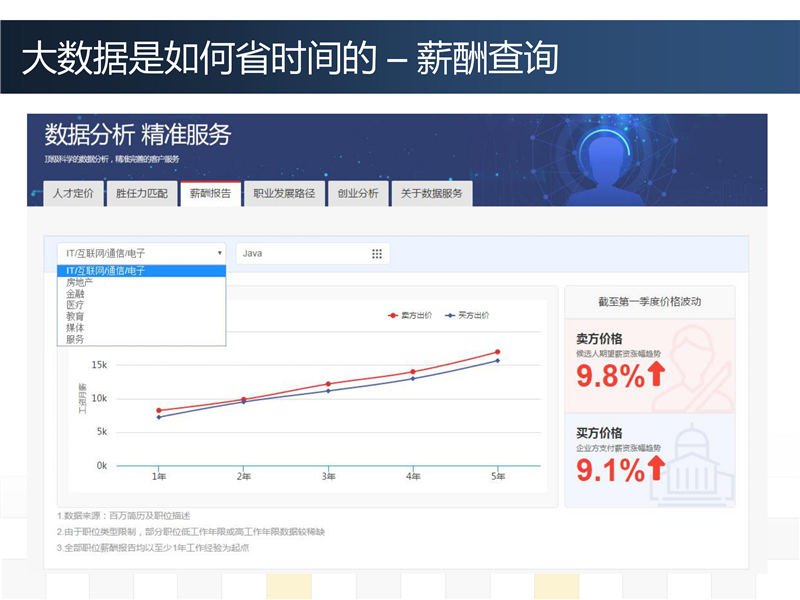Go to the 职业发展路径 tab

click(x=284, y=194)
